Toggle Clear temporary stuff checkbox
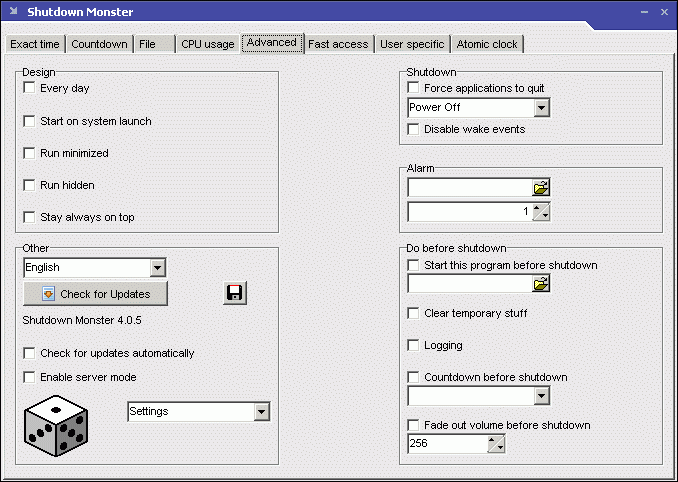Image resolution: width=678 pixels, height=482 pixels. tap(413, 313)
